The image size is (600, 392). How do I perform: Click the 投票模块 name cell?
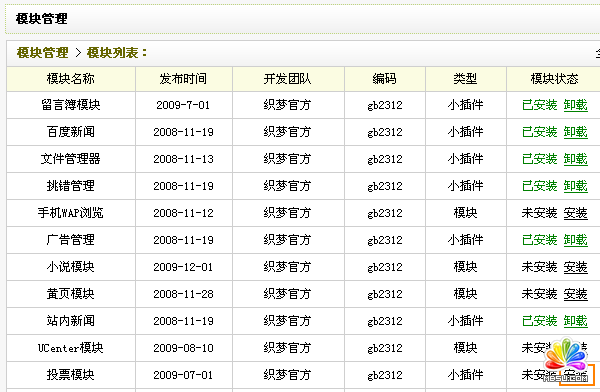pos(71,375)
